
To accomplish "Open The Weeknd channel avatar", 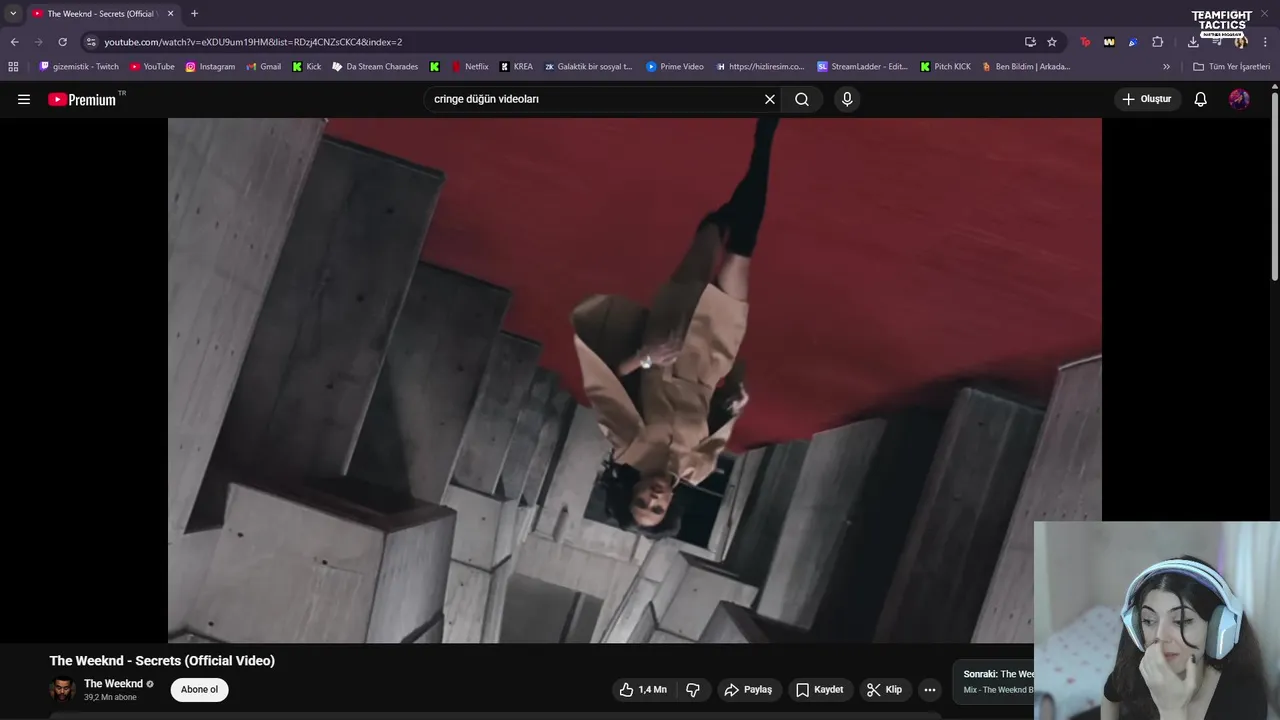I will click(62, 690).
